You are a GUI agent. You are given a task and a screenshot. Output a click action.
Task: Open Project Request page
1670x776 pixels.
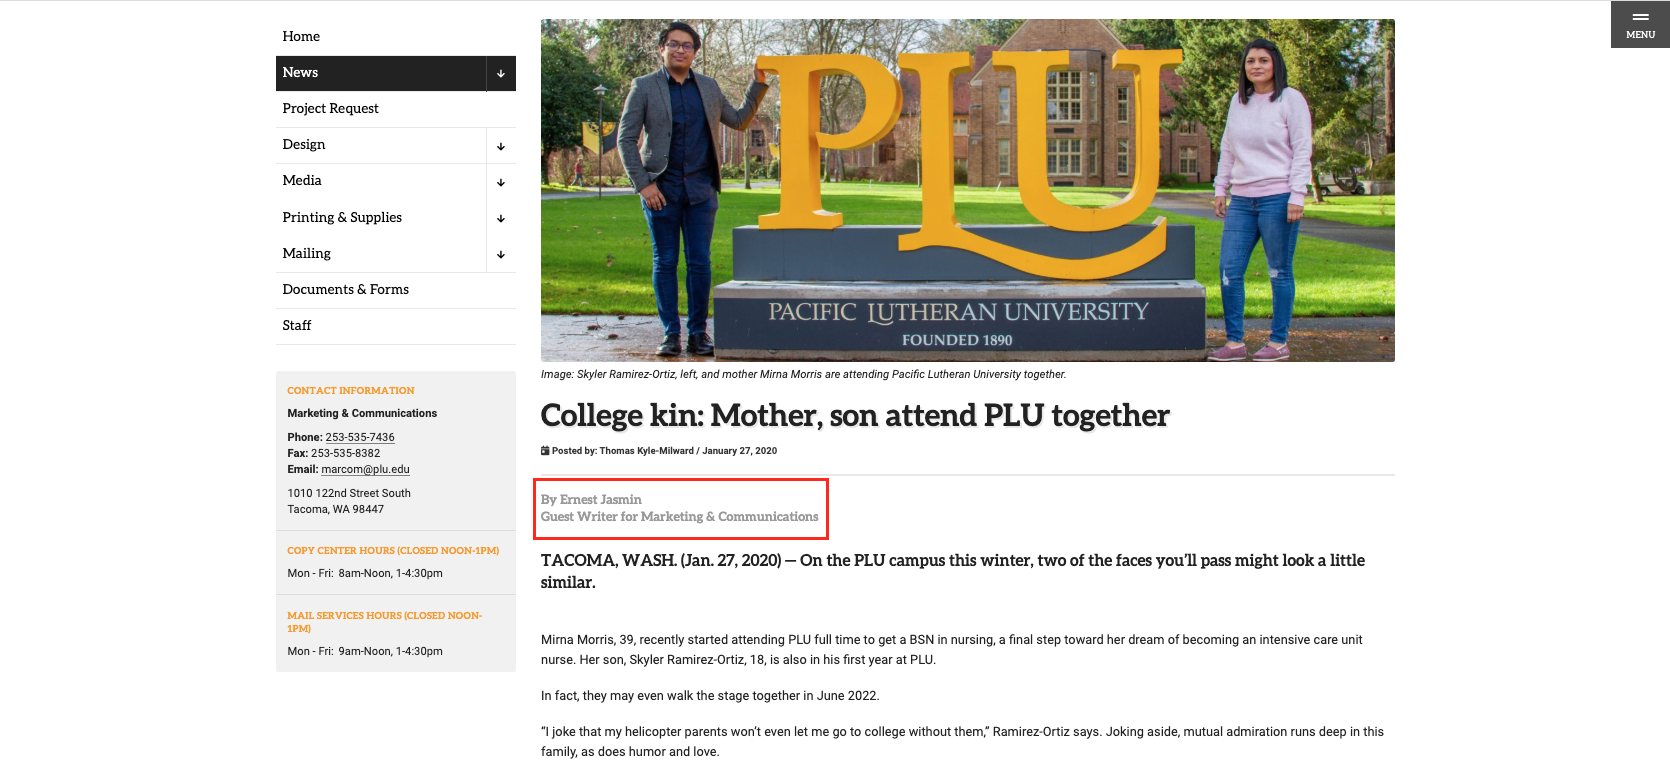330,108
